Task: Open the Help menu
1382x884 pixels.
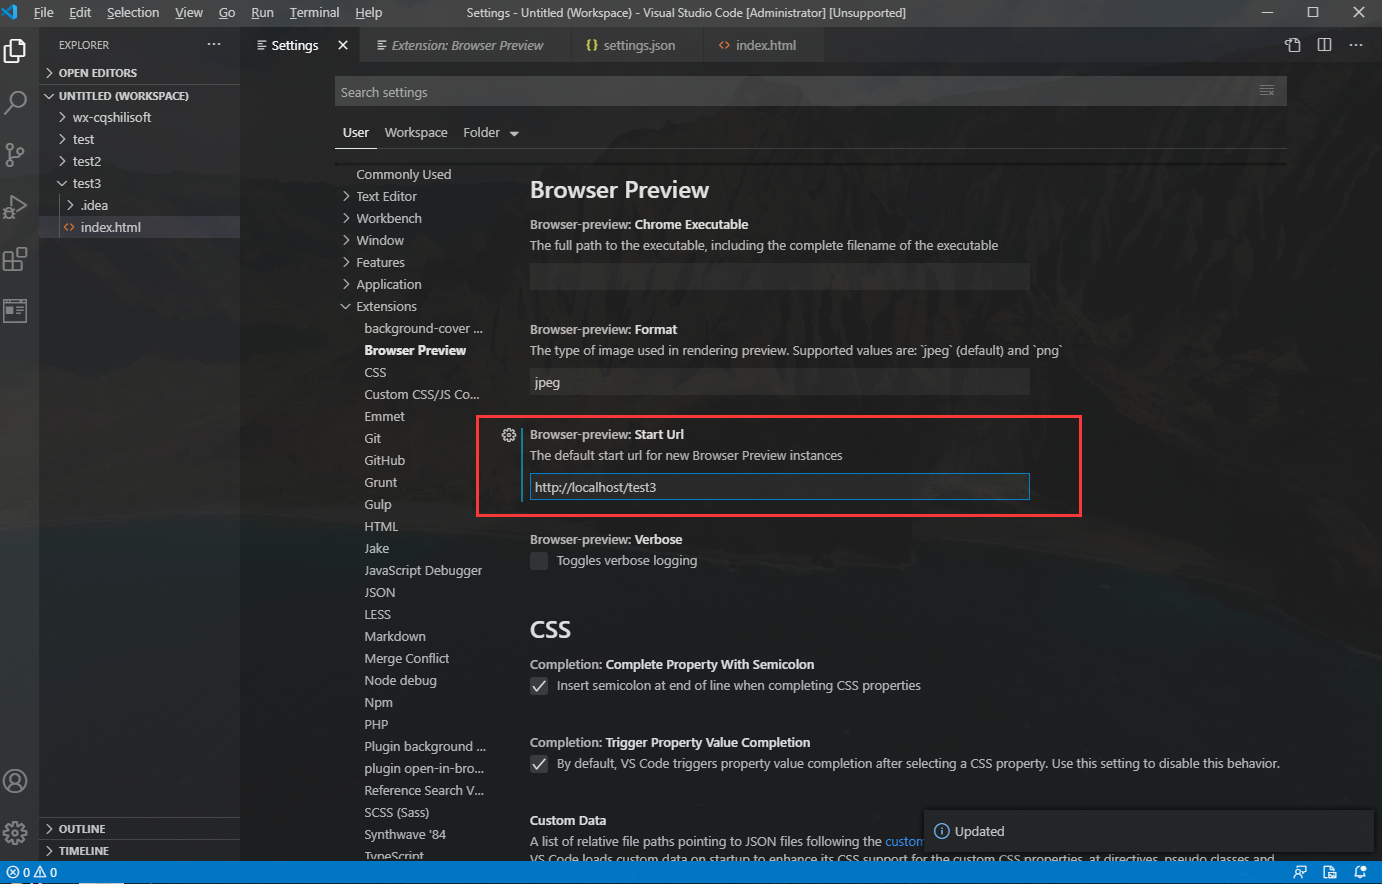Action: tap(369, 12)
